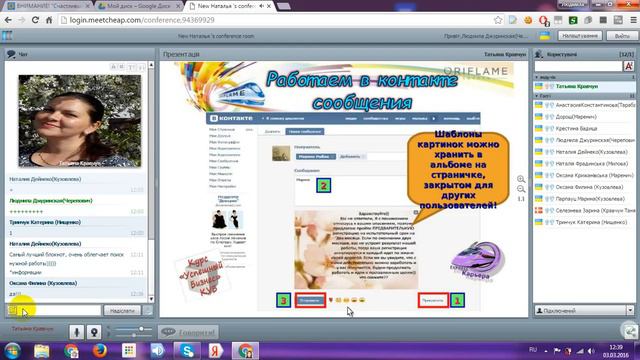The height and width of the screenshot is (360, 640).
Task: Click the RU language indicator in tray
Action: (533, 350)
